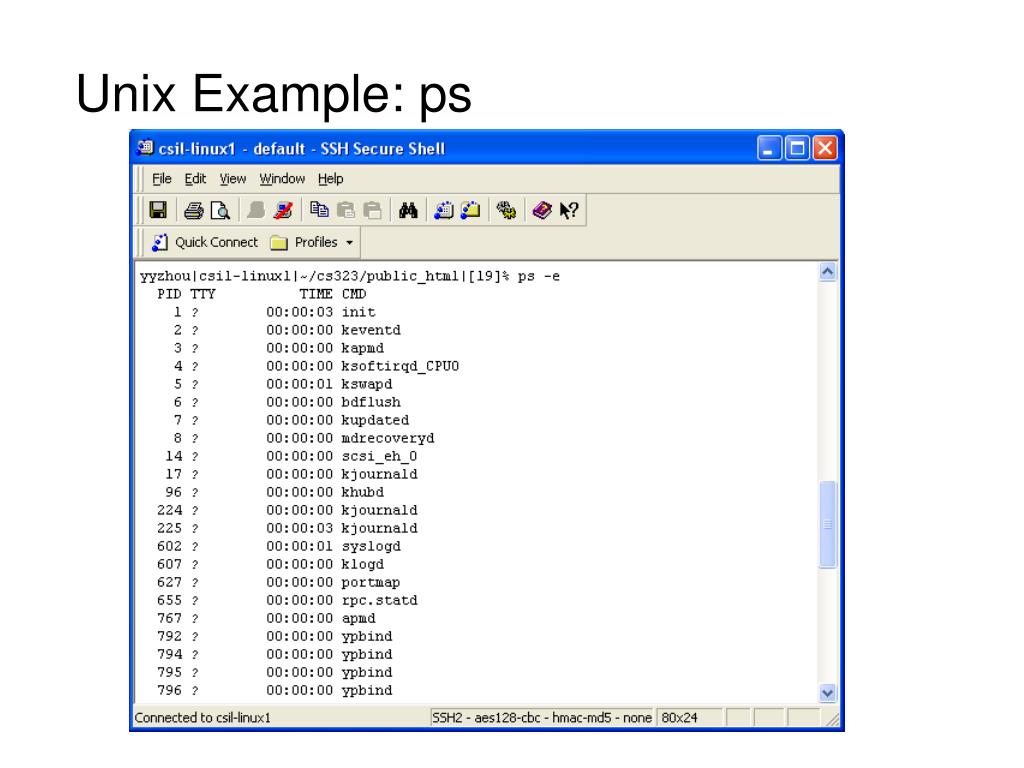The image size is (1024, 768).
Task: Click the scrollbar down arrow
Action: pyautogui.click(x=827, y=693)
